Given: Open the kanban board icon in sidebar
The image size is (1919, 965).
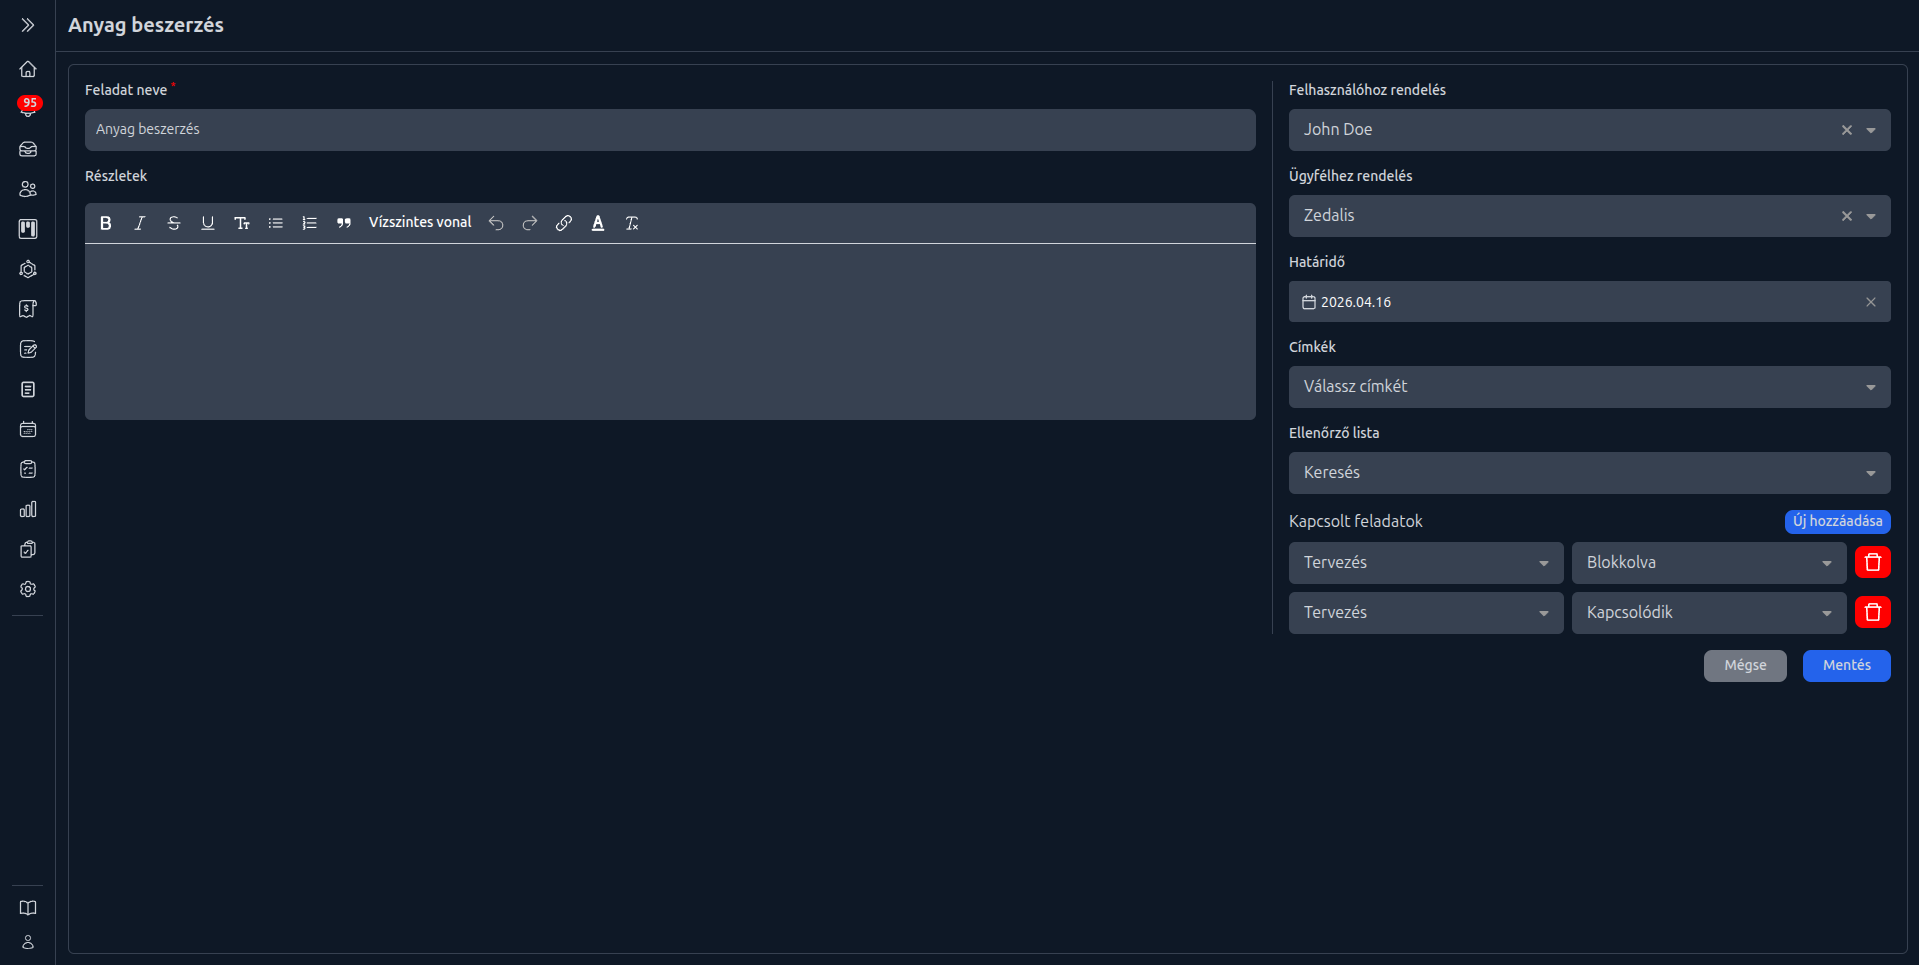Looking at the screenshot, I should tap(28, 229).
